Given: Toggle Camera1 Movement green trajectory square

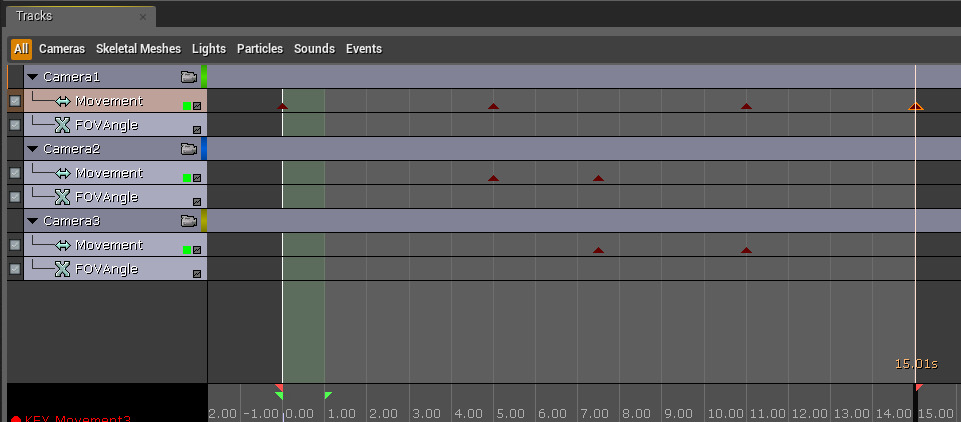Looking at the screenshot, I should (187, 106).
